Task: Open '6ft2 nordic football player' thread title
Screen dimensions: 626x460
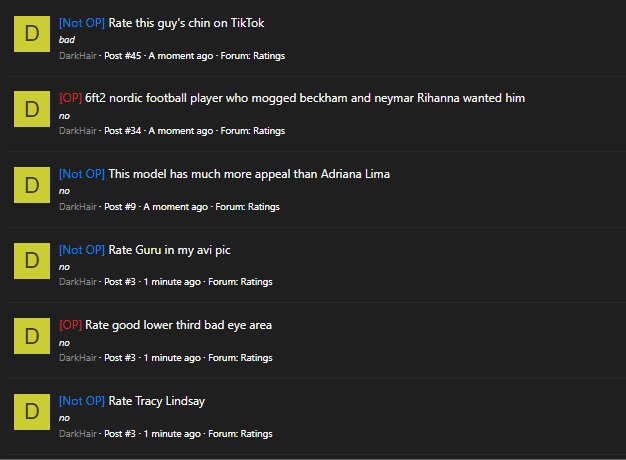Action: (x=305, y=98)
